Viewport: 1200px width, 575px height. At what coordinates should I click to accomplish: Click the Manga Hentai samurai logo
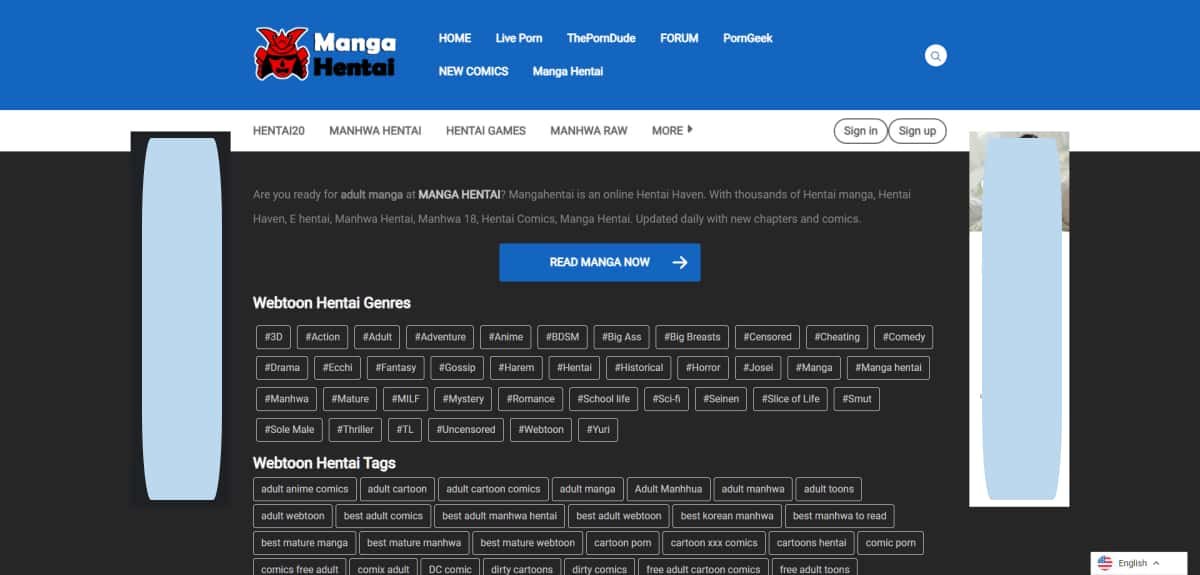(325, 54)
